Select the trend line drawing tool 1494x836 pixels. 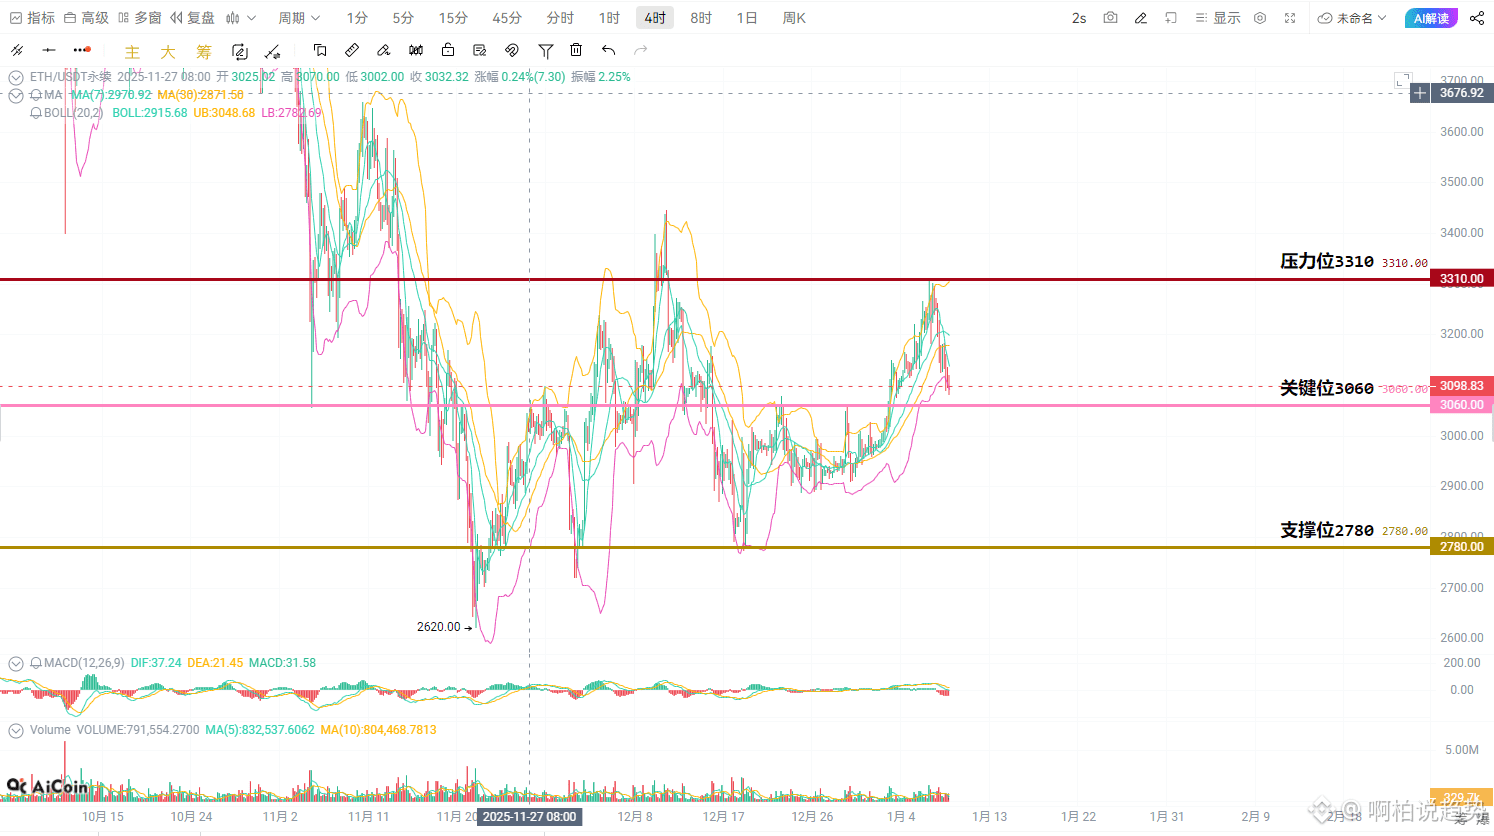(17, 50)
